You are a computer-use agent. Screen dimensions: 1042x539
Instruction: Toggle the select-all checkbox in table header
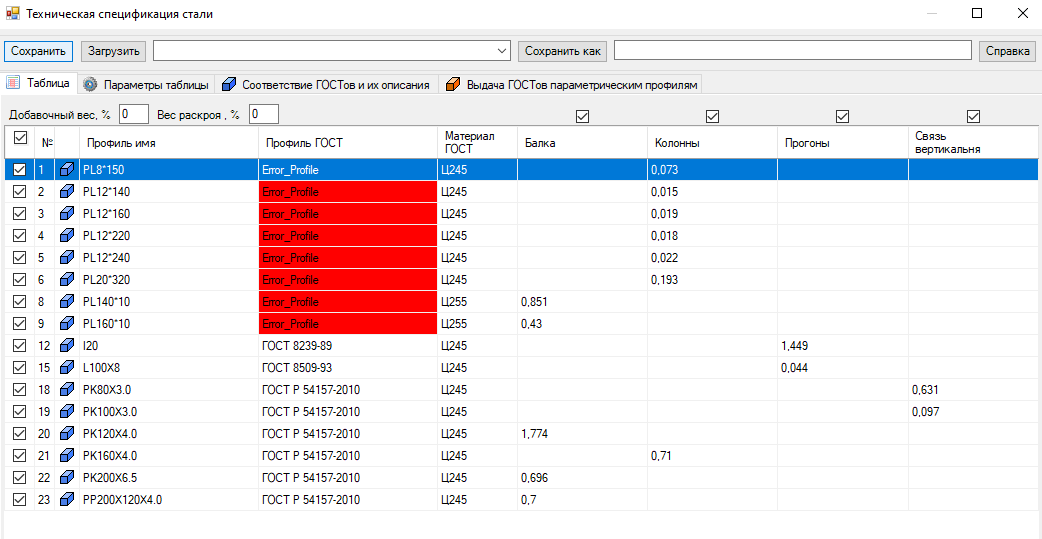[18, 139]
